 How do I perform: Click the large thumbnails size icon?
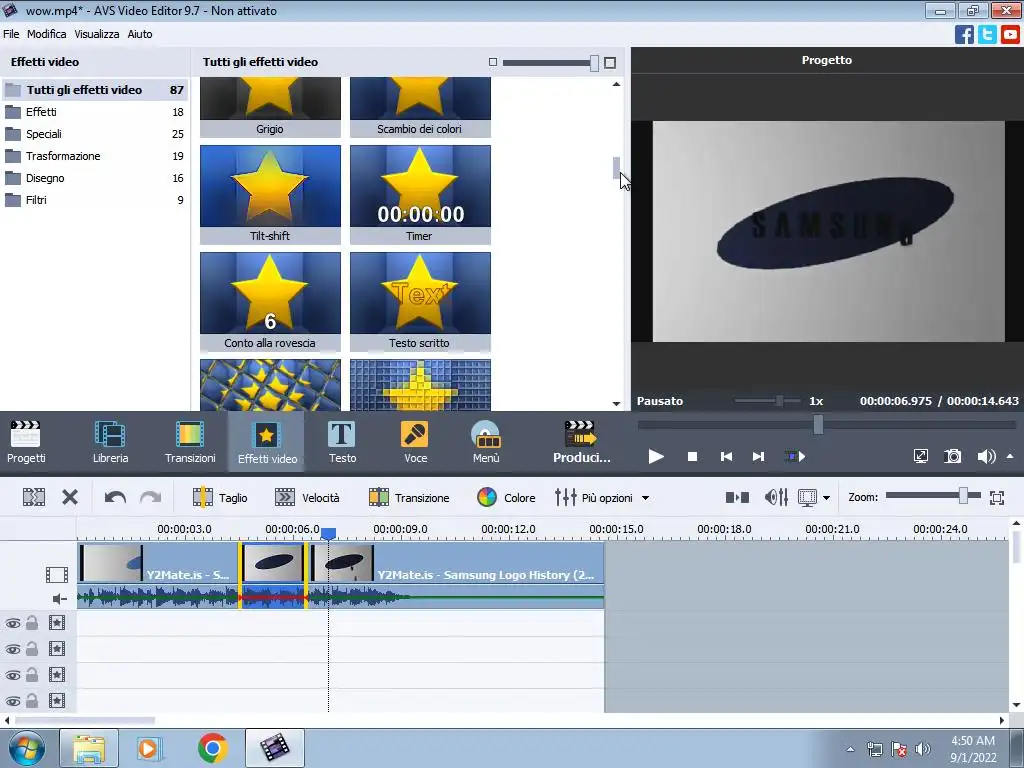pos(610,63)
